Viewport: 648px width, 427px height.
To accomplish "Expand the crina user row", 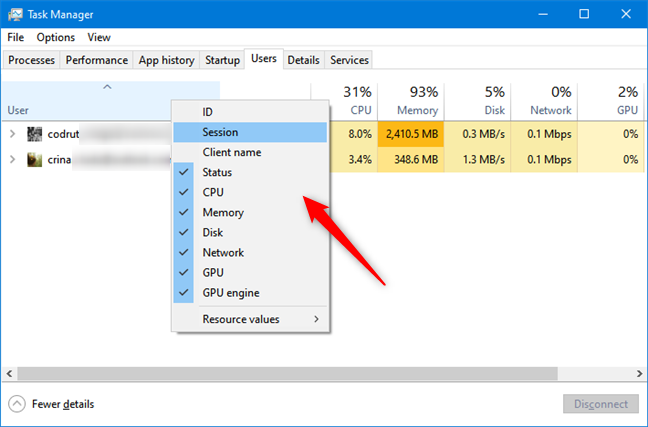I will coord(12,160).
